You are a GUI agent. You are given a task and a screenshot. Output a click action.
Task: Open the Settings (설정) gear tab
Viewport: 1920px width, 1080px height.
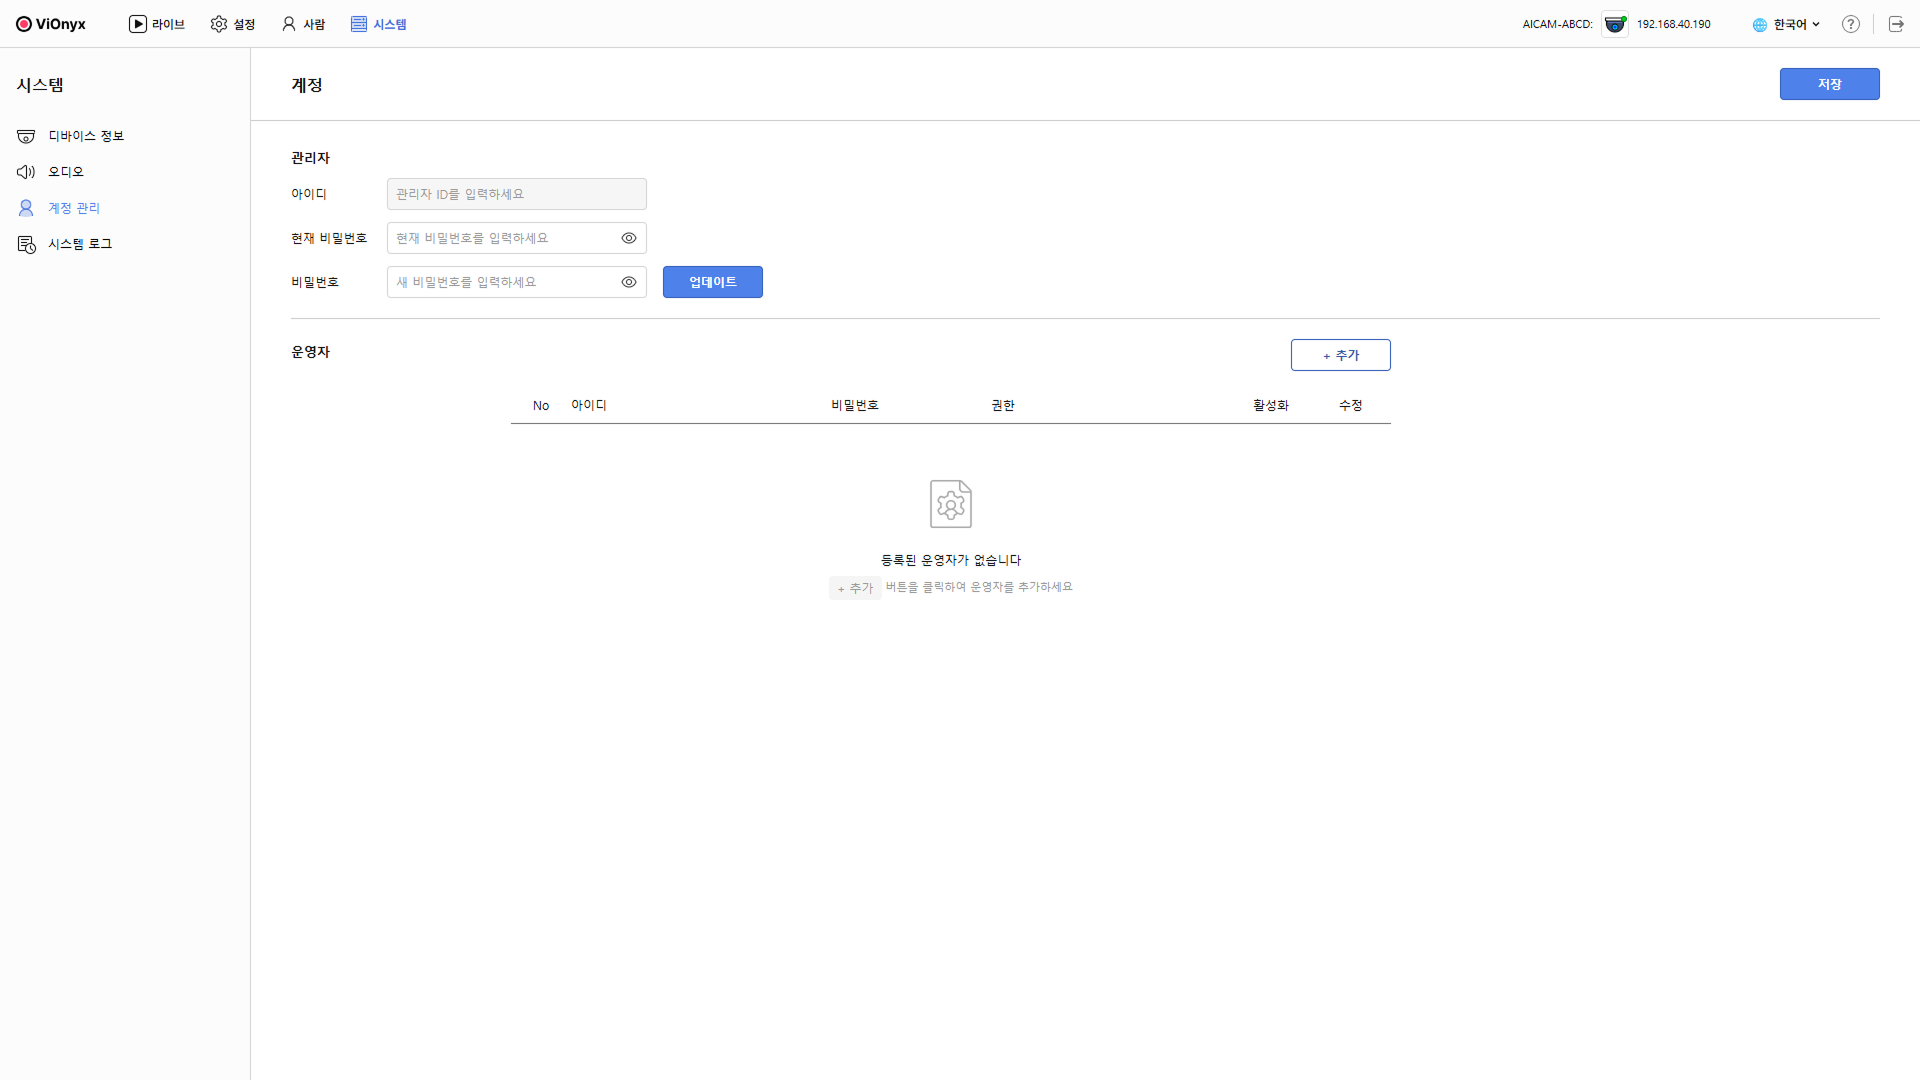[233, 24]
